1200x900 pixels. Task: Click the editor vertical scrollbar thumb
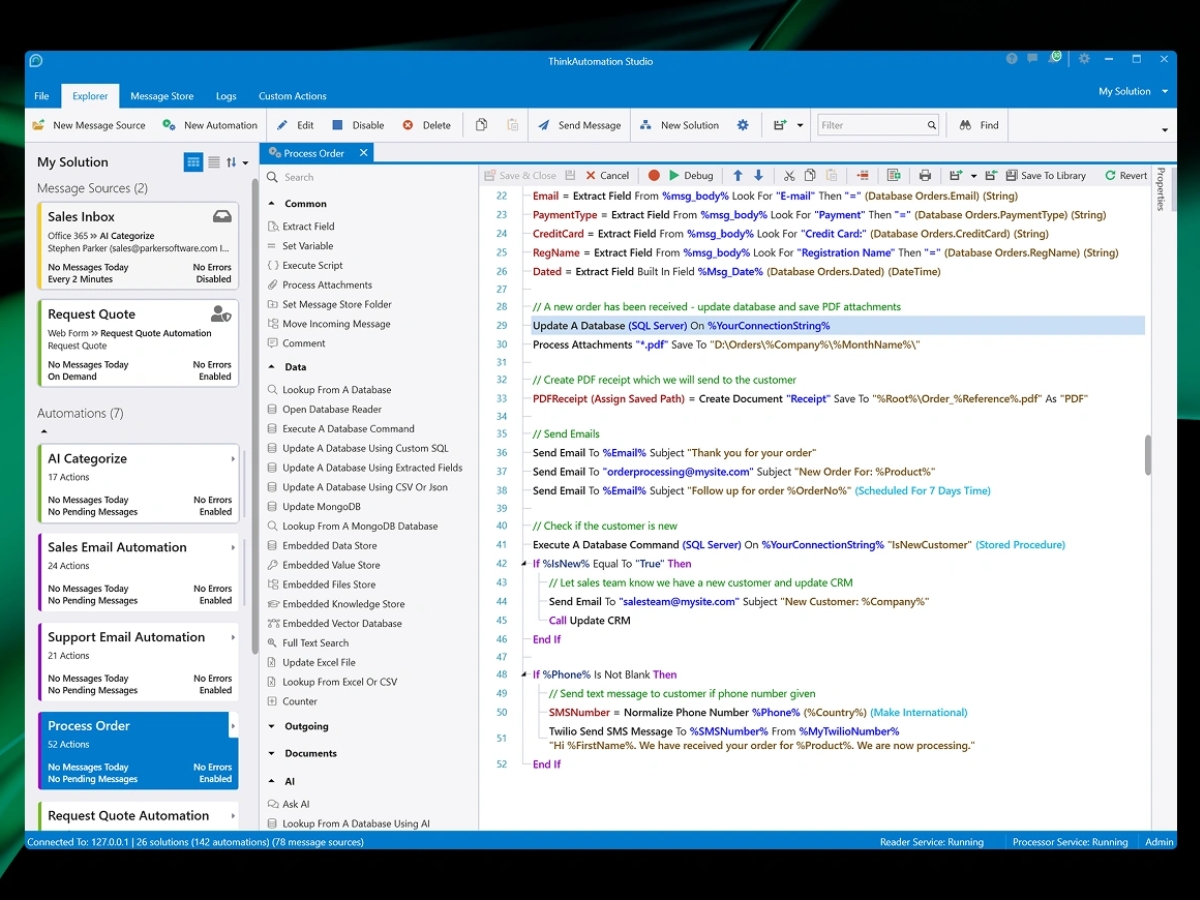(x=1148, y=454)
